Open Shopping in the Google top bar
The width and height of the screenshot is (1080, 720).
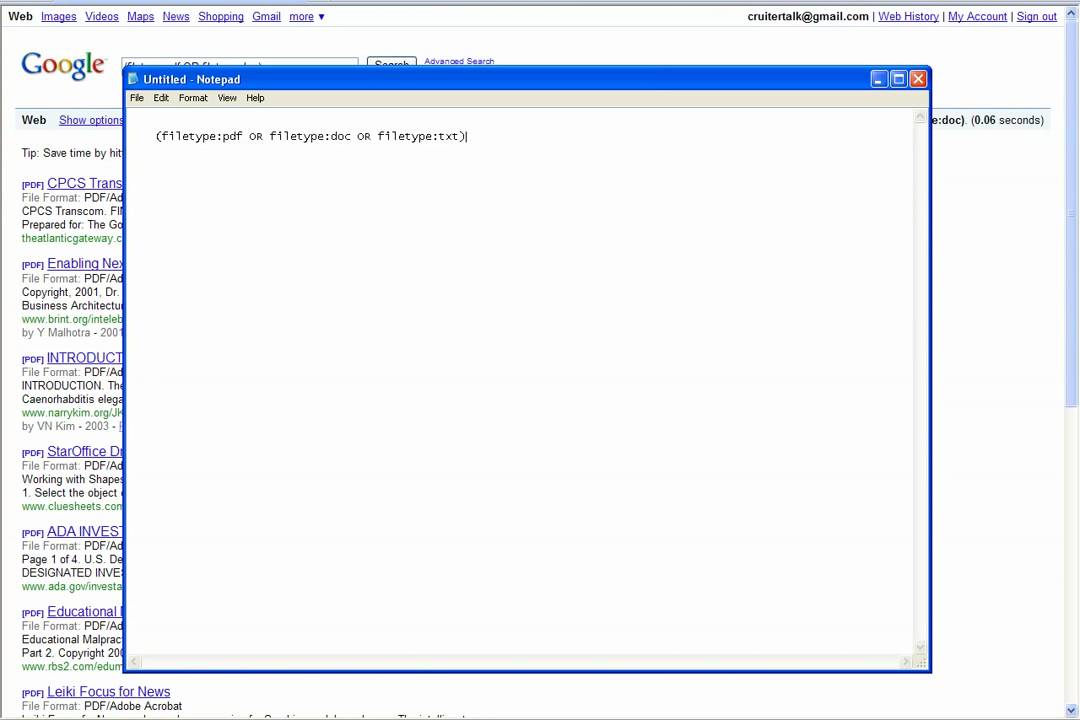pyautogui.click(x=220, y=17)
